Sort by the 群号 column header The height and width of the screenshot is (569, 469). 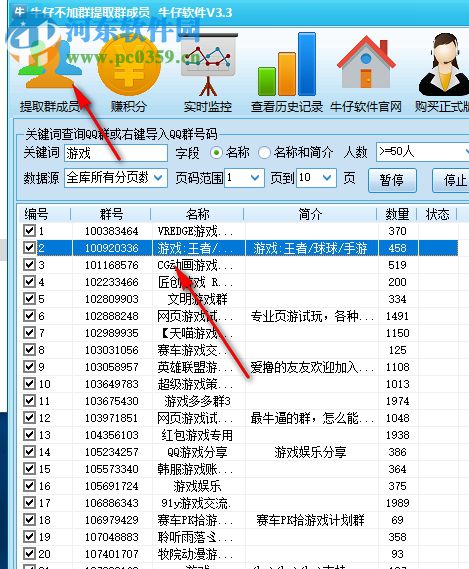(x=111, y=214)
